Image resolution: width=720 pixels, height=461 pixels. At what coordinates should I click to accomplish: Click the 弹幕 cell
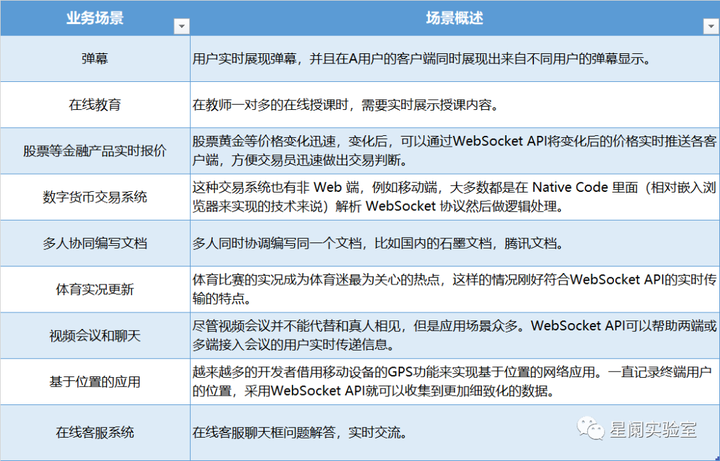95,59
